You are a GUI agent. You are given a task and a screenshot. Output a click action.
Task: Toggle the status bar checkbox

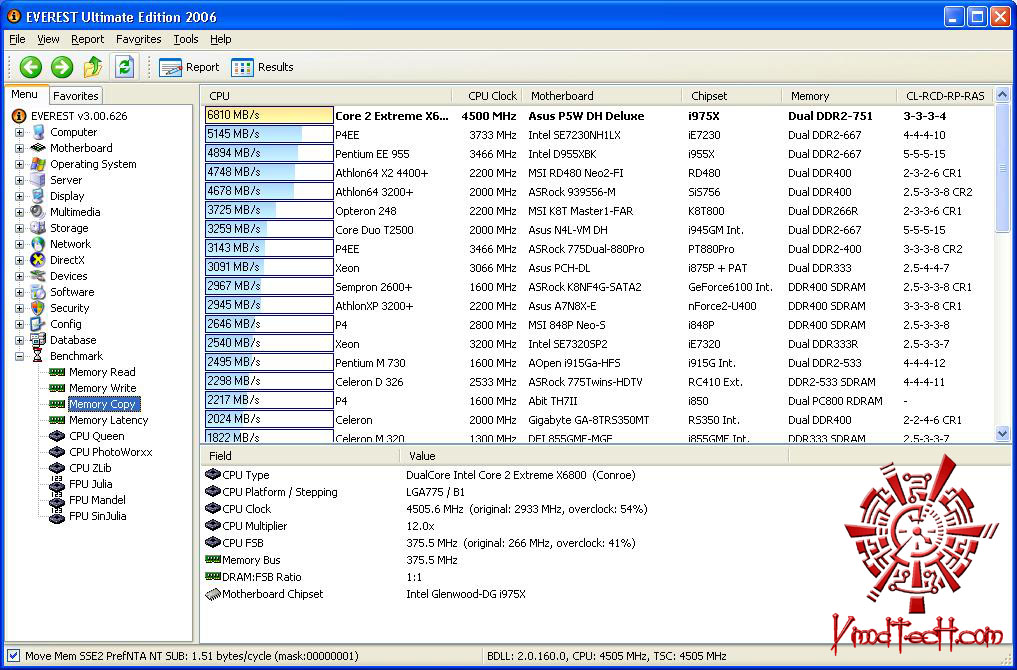[14, 656]
